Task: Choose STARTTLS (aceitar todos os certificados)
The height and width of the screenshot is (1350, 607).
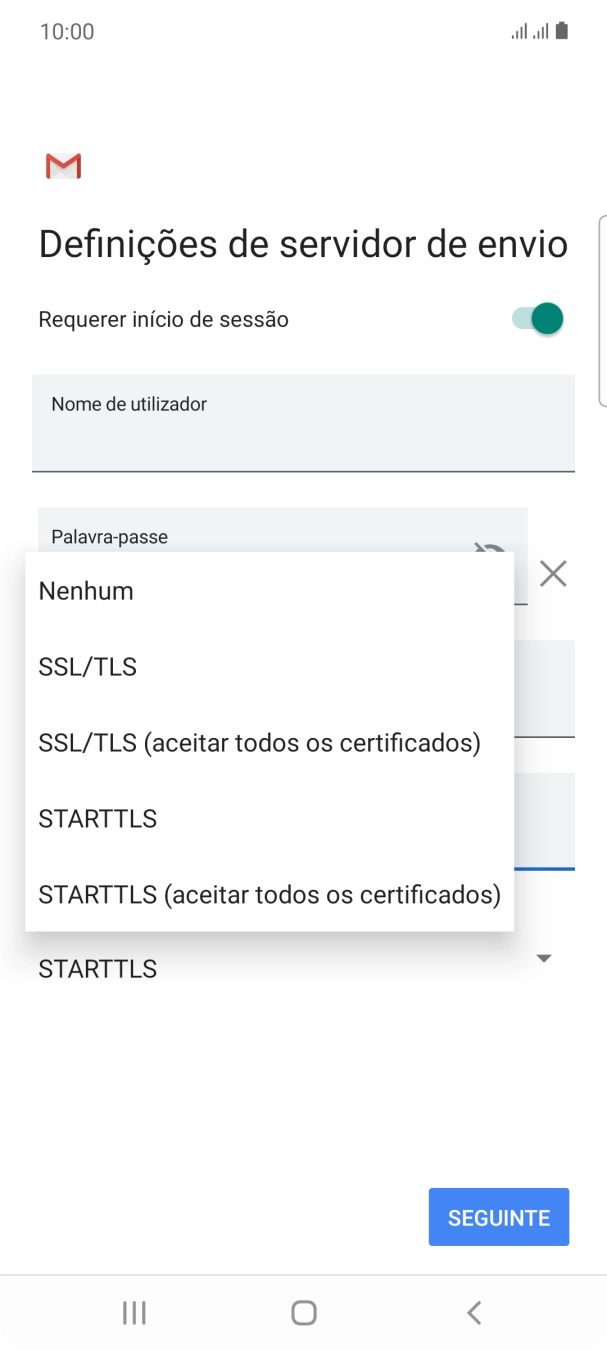Action: [268, 894]
